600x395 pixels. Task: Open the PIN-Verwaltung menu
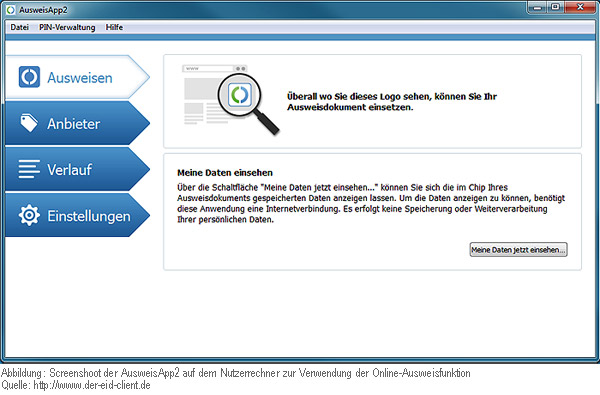(x=67, y=27)
